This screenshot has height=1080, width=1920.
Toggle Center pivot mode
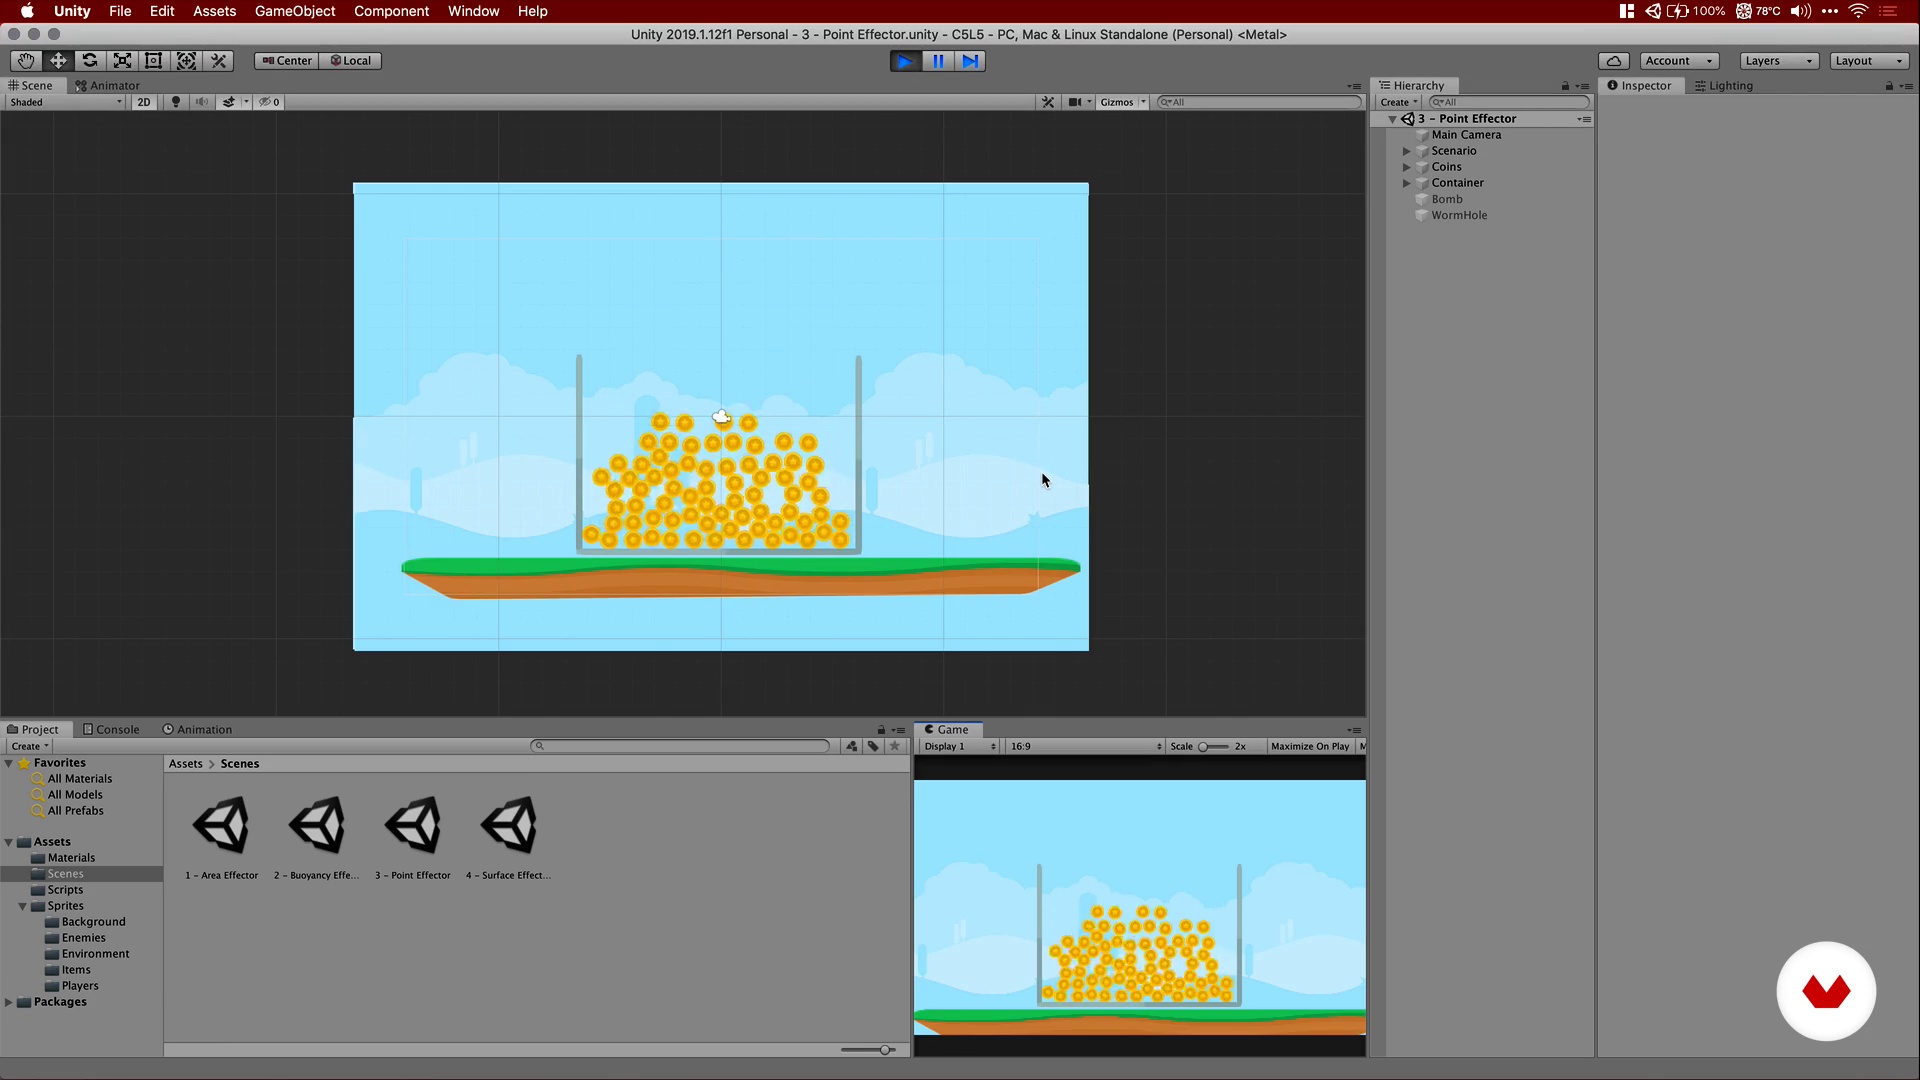point(286,61)
